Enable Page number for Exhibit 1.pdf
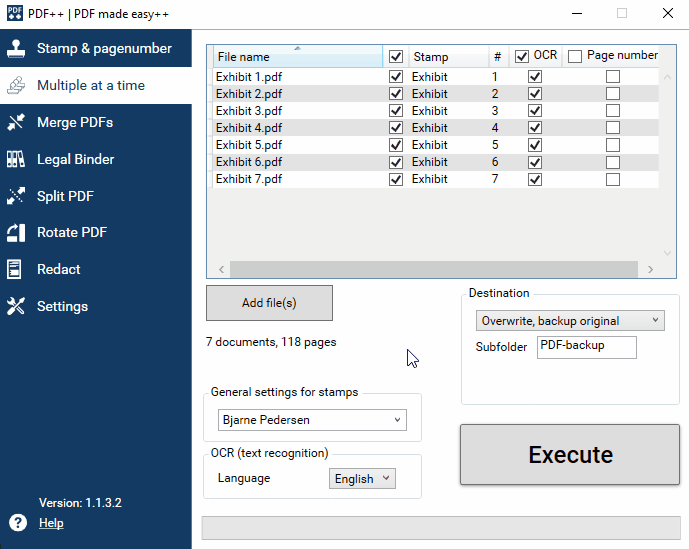The width and height of the screenshot is (689, 549). (613, 77)
